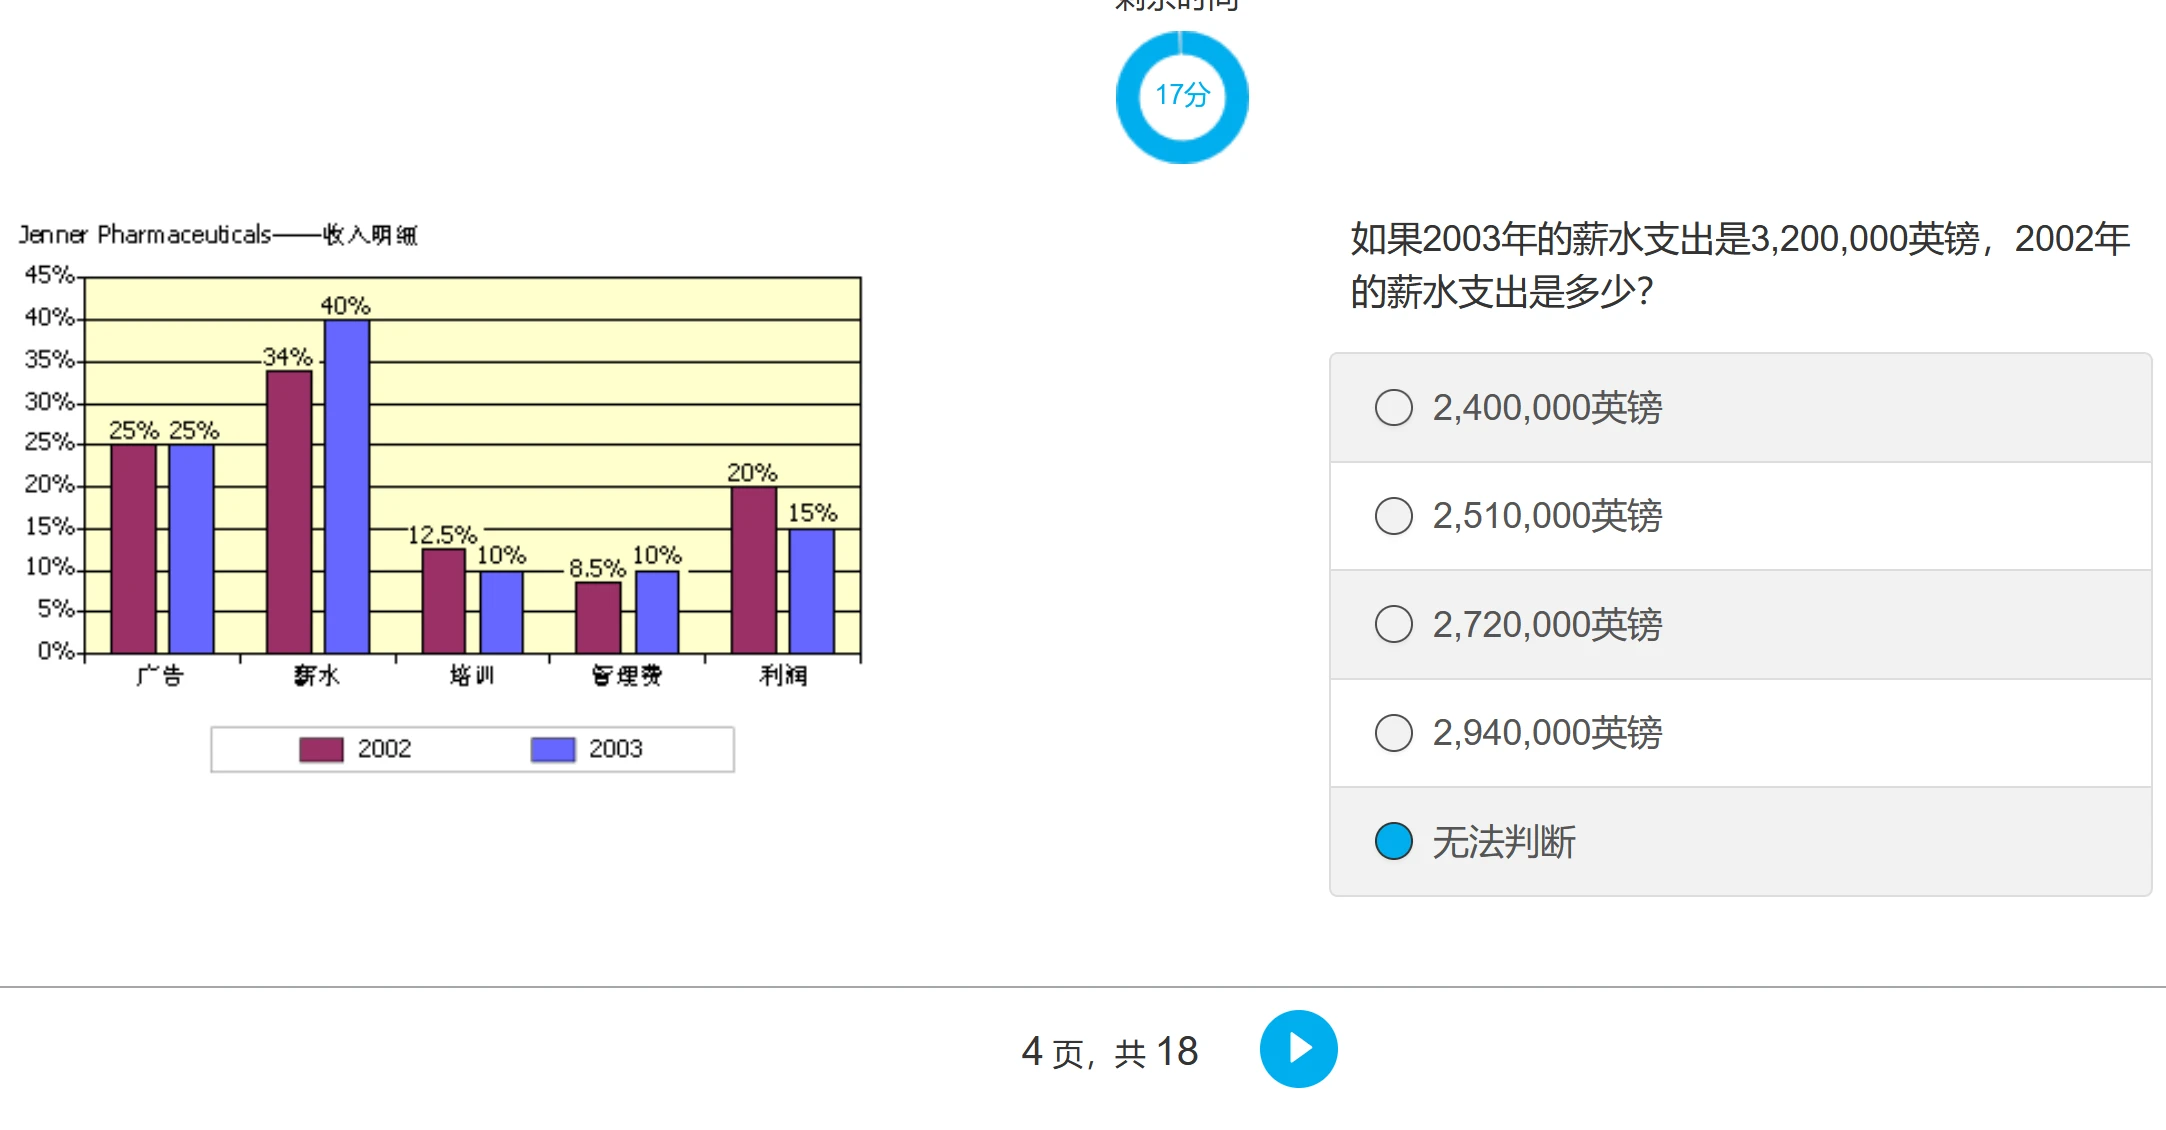Click the page indicator 4 页, 共 18
Image resolution: width=2166 pixels, height=1130 pixels.
pos(1109,1052)
